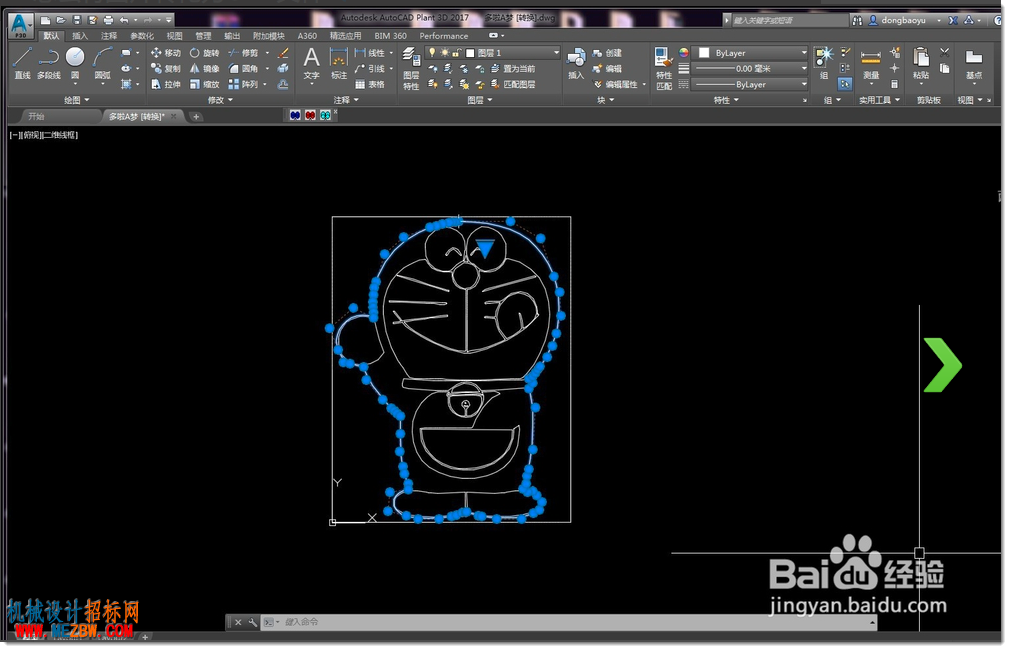Open 图层特性 (Layer Properties) panel

tap(411, 68)
